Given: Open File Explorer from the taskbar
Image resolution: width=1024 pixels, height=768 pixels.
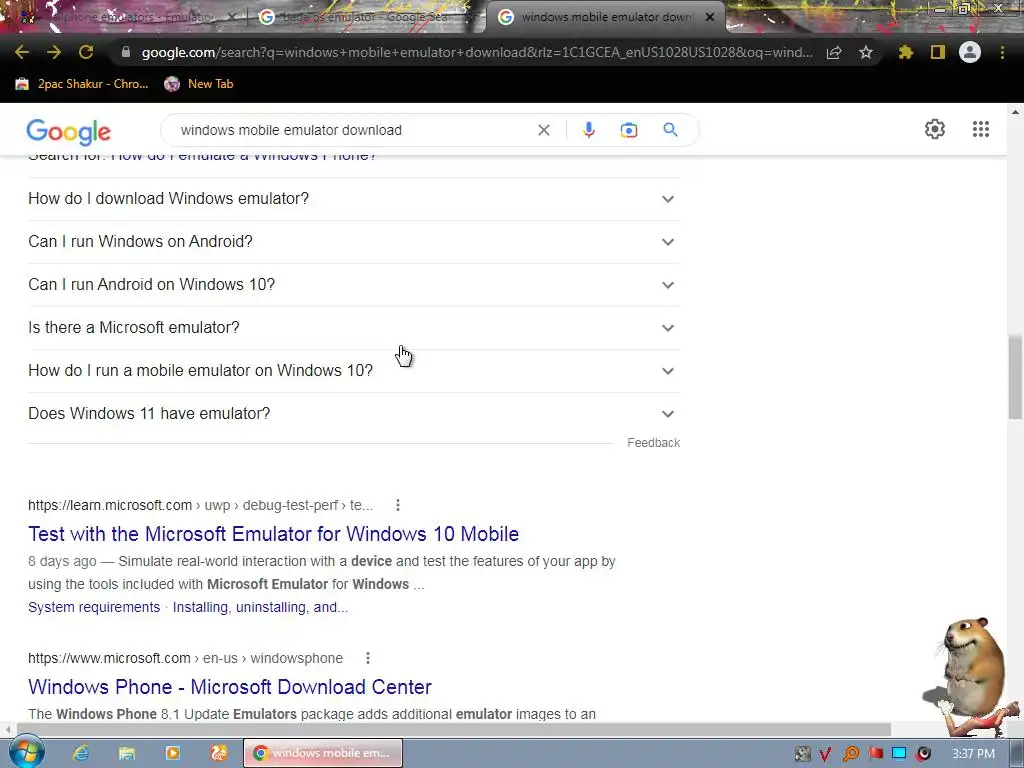Looking at the screenshot, I should click(127, 753).
